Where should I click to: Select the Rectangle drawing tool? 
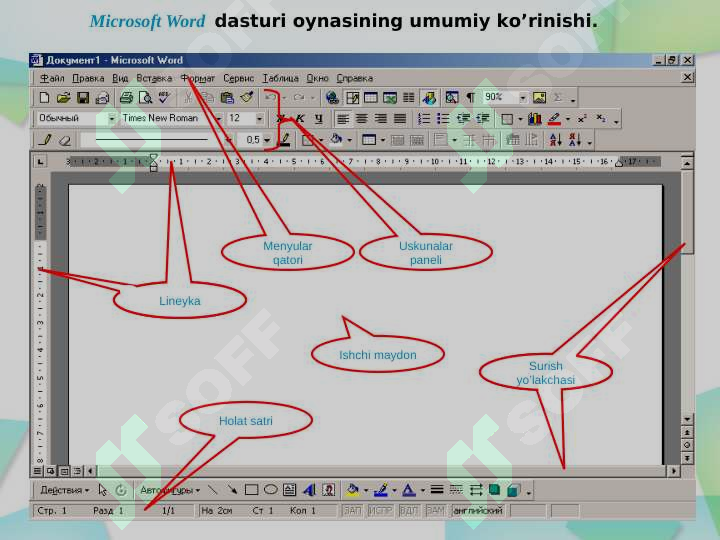251,490
